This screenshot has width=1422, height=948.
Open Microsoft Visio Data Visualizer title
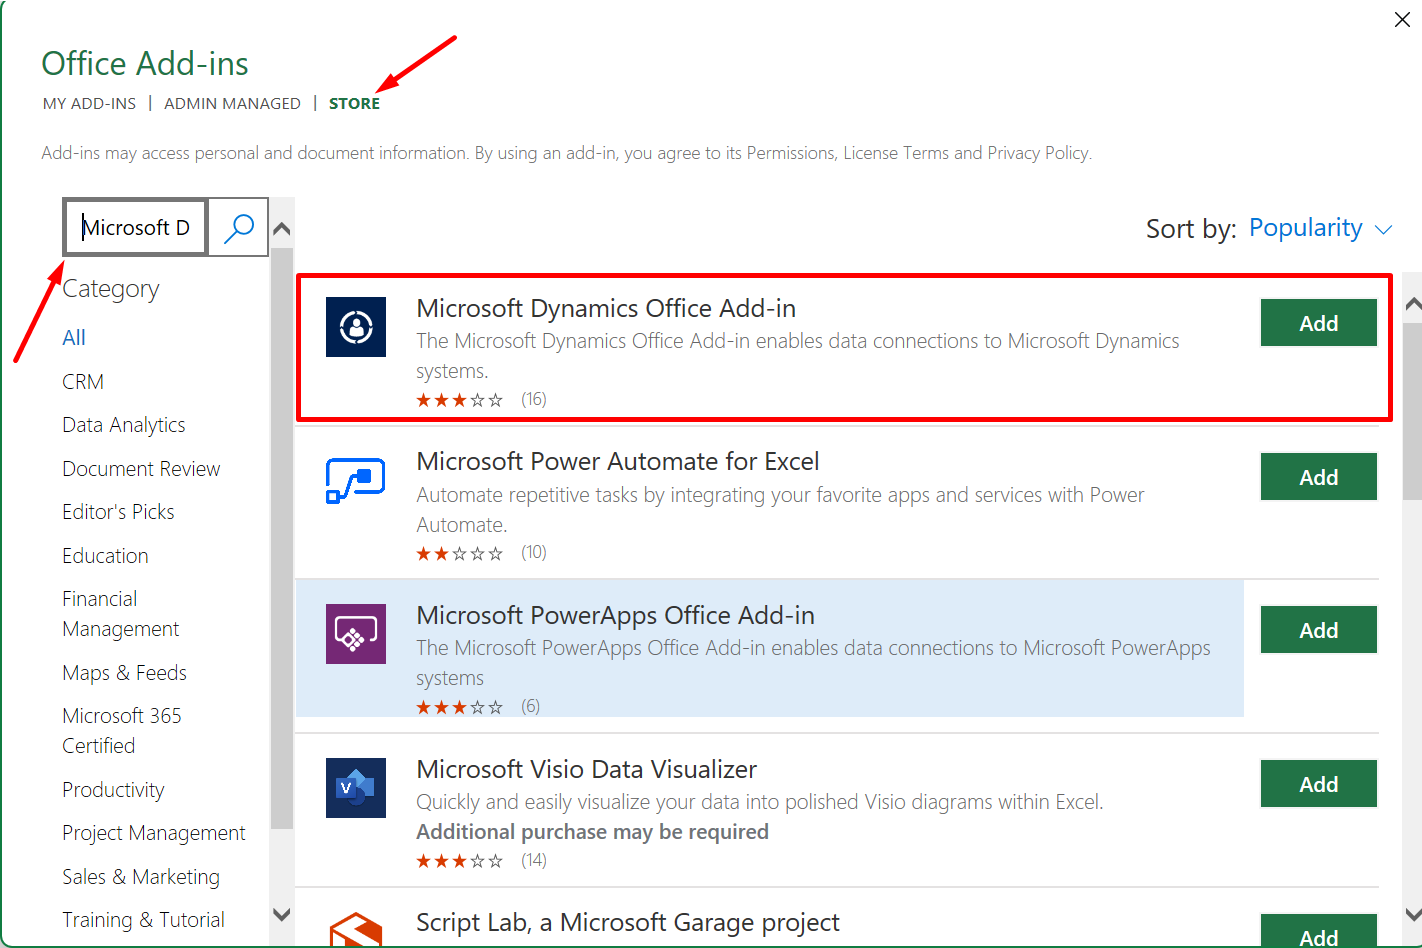pos(587,769)
